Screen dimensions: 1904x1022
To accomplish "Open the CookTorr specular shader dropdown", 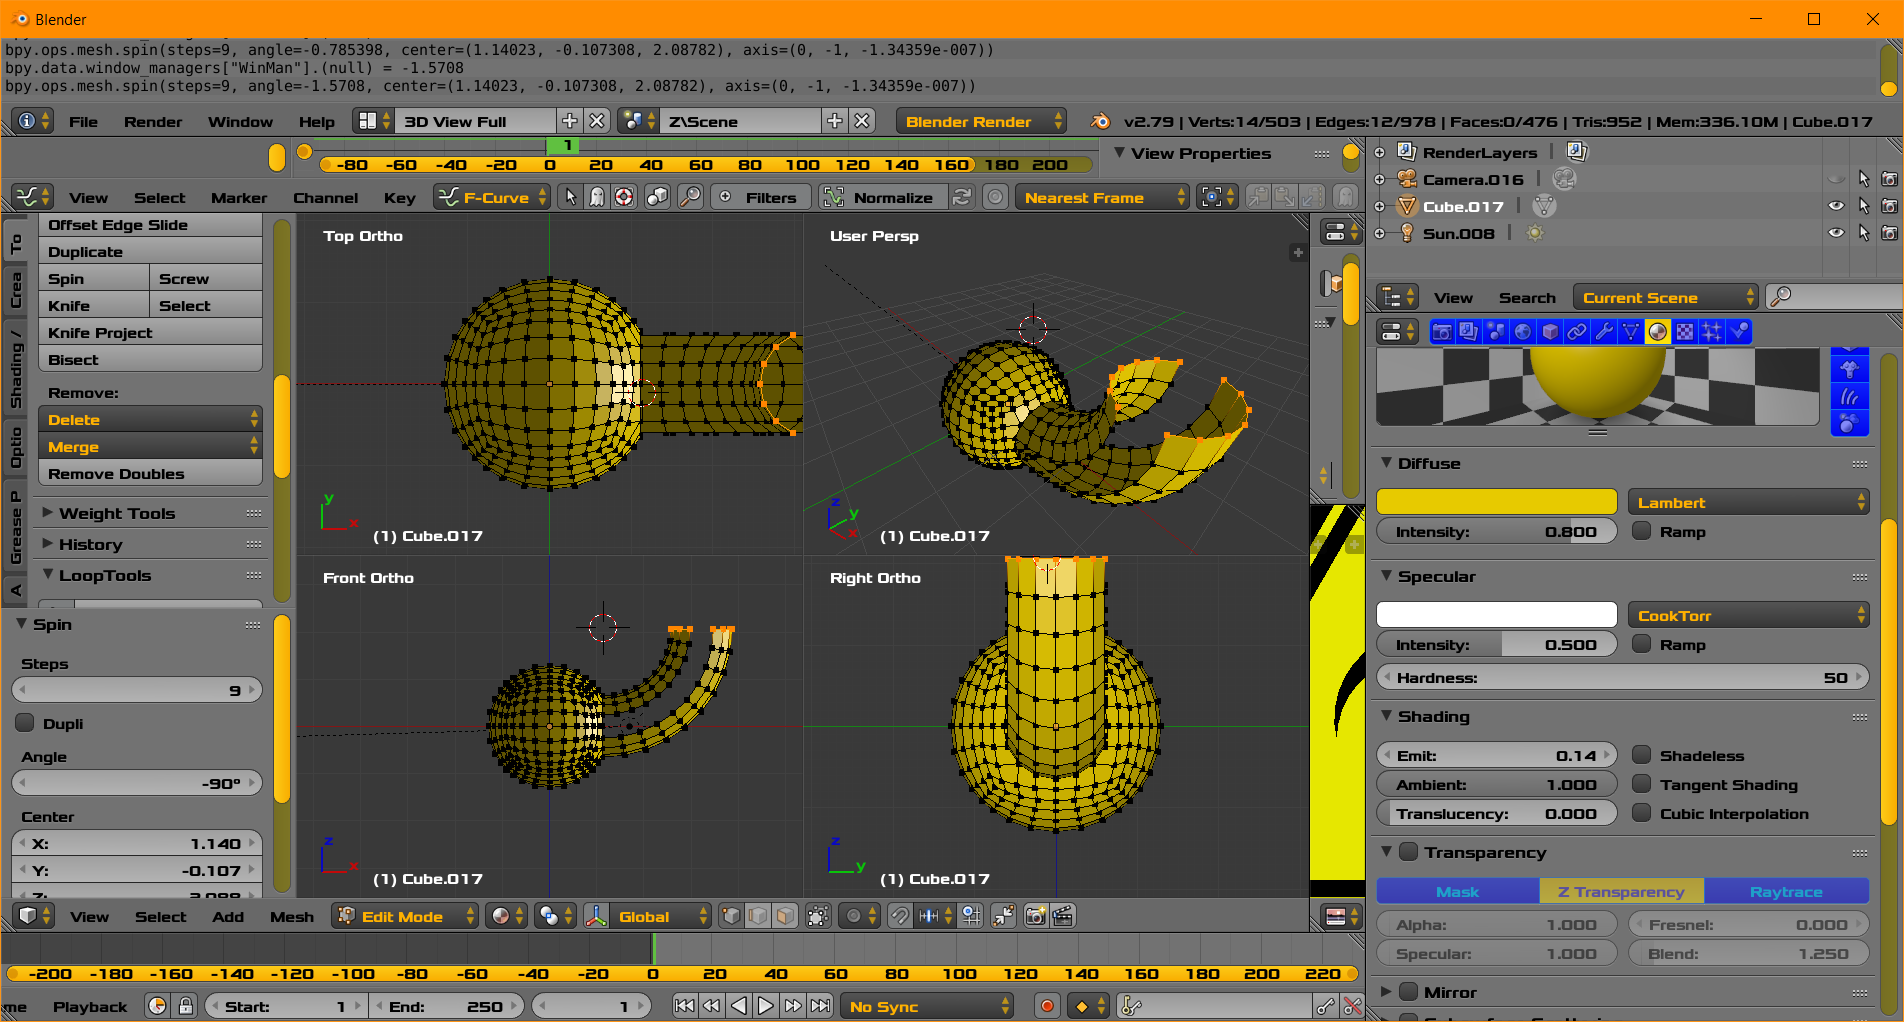I will [x=1748, y=615].
